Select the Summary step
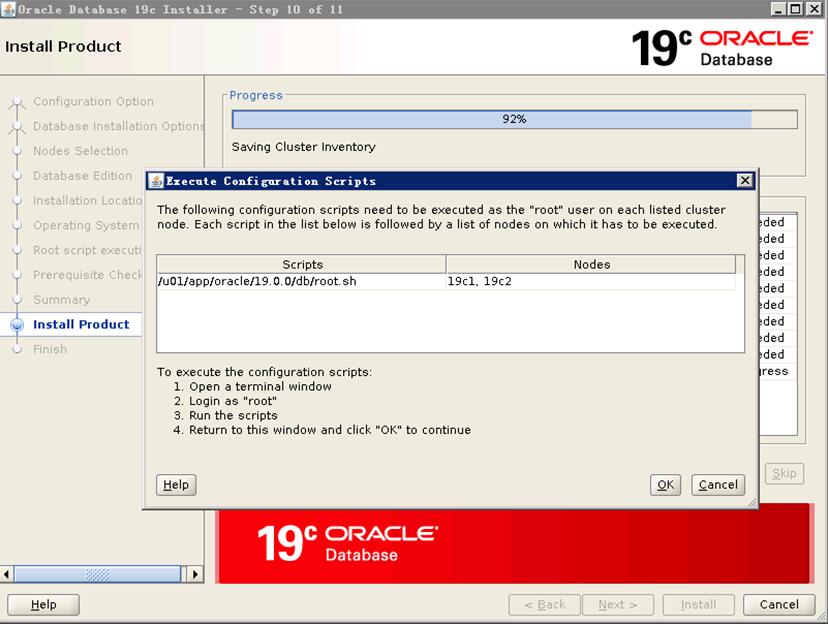Image resolution: width=828 pixels, height=627 pixels. (x=61, y=300)
